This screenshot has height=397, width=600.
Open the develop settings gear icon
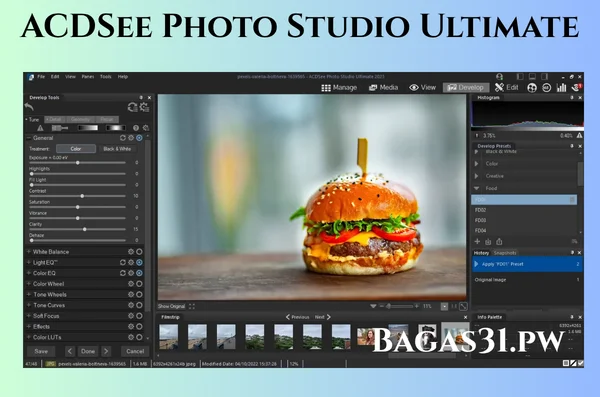point(144,107)
